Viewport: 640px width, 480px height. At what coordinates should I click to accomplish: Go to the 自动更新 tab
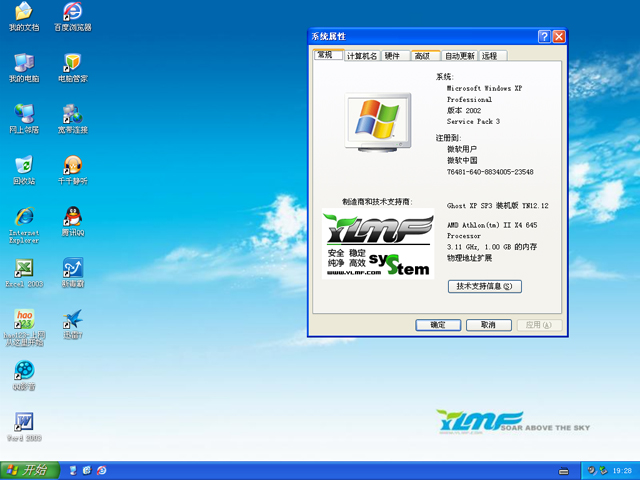(460, 56)
